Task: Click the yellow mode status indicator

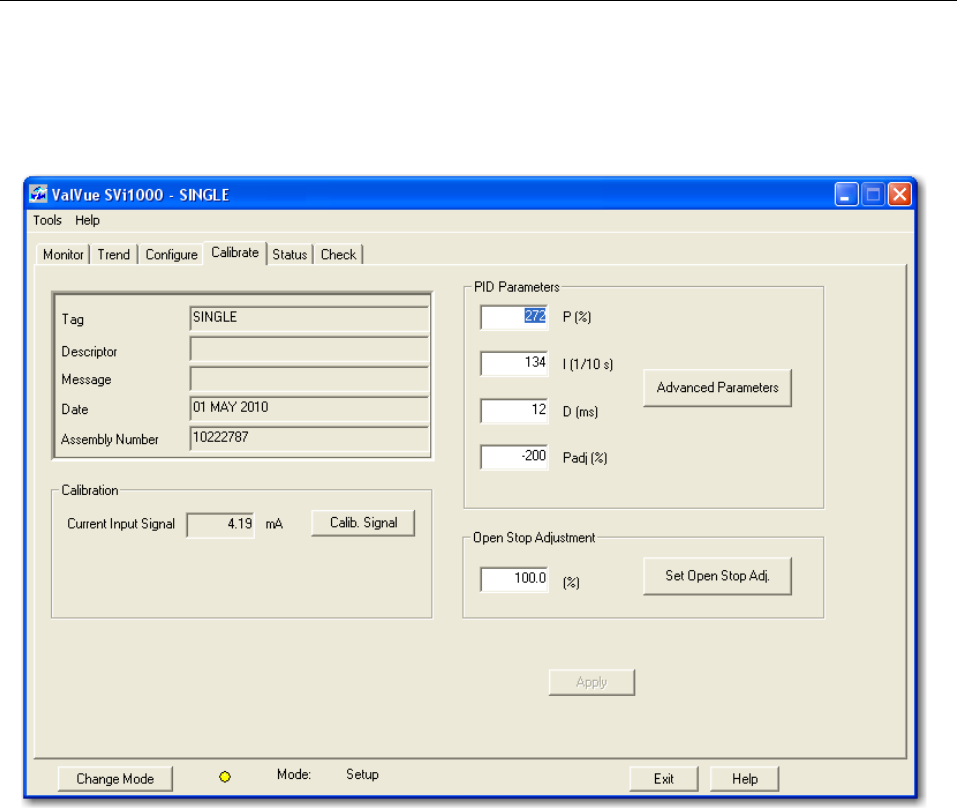Action: (225, 777)
